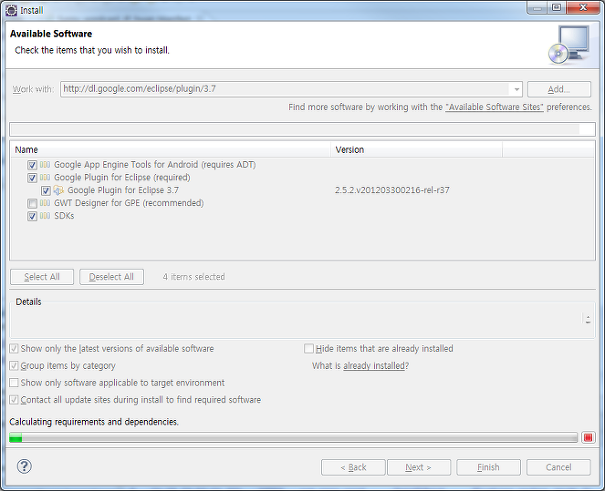The image size is (605, 491).
Task: Close the Install dialog window
Action: coord(584,7)
